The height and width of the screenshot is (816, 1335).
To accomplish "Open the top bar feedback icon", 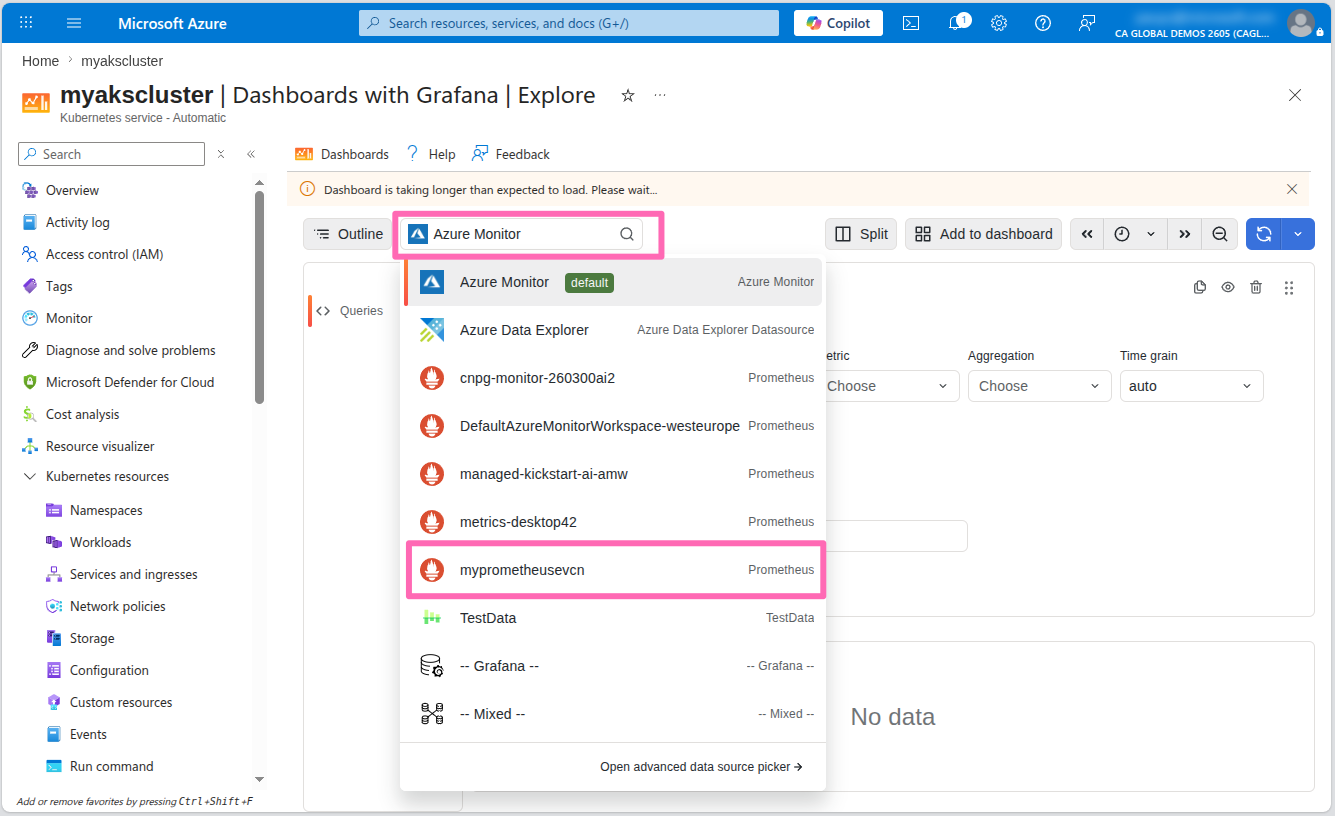I will 1087,23.
